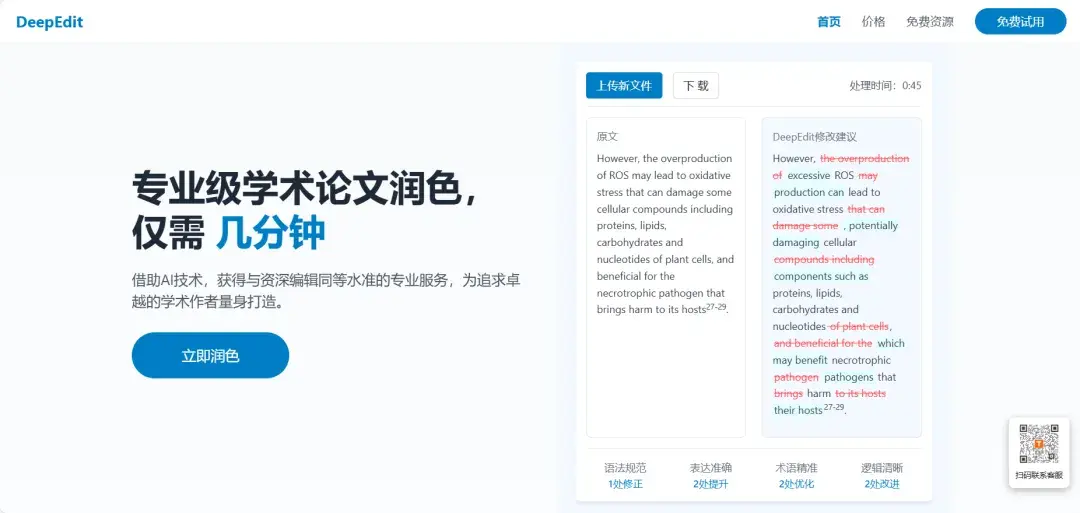Screen dimensions: 1080x513
Task: Click the struck-through 'compounds including' text
Action: pyautogui.click(x=824, y=260)
